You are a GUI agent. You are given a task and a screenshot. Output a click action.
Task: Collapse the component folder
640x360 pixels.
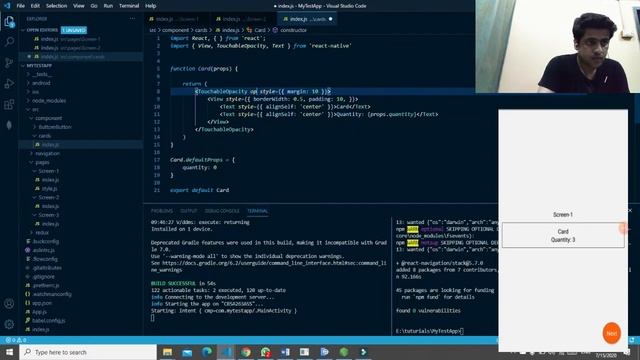tap(48, 118)
